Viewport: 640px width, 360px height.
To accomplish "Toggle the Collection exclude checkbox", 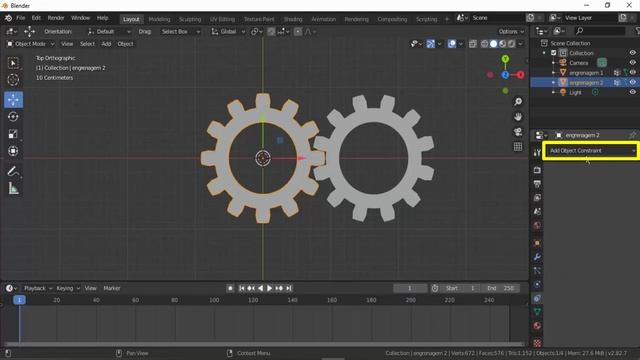I will 554,53.
